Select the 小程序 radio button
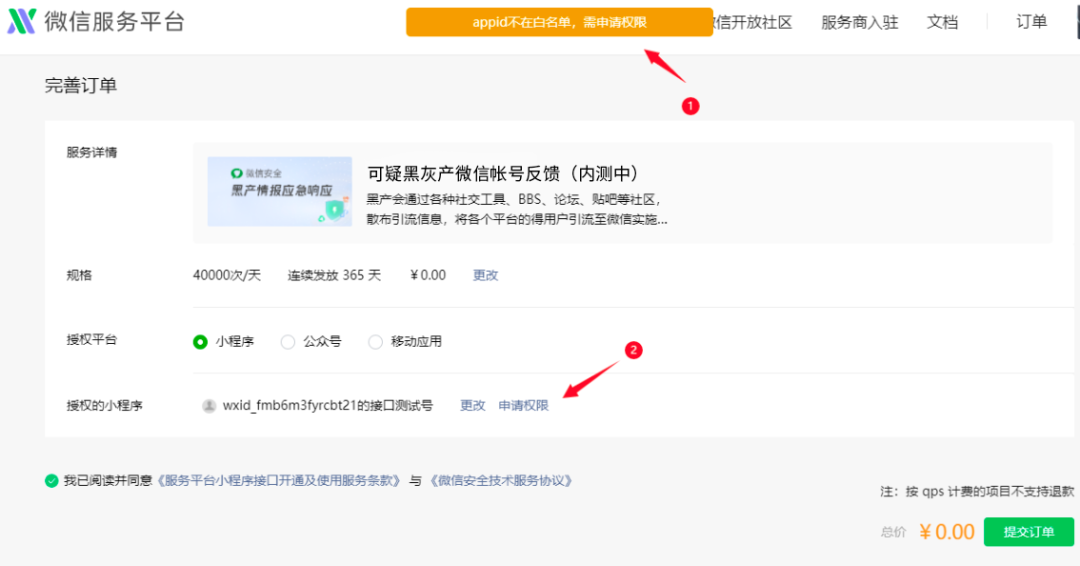The image size is (1080, 566). [x=200, y=342]
